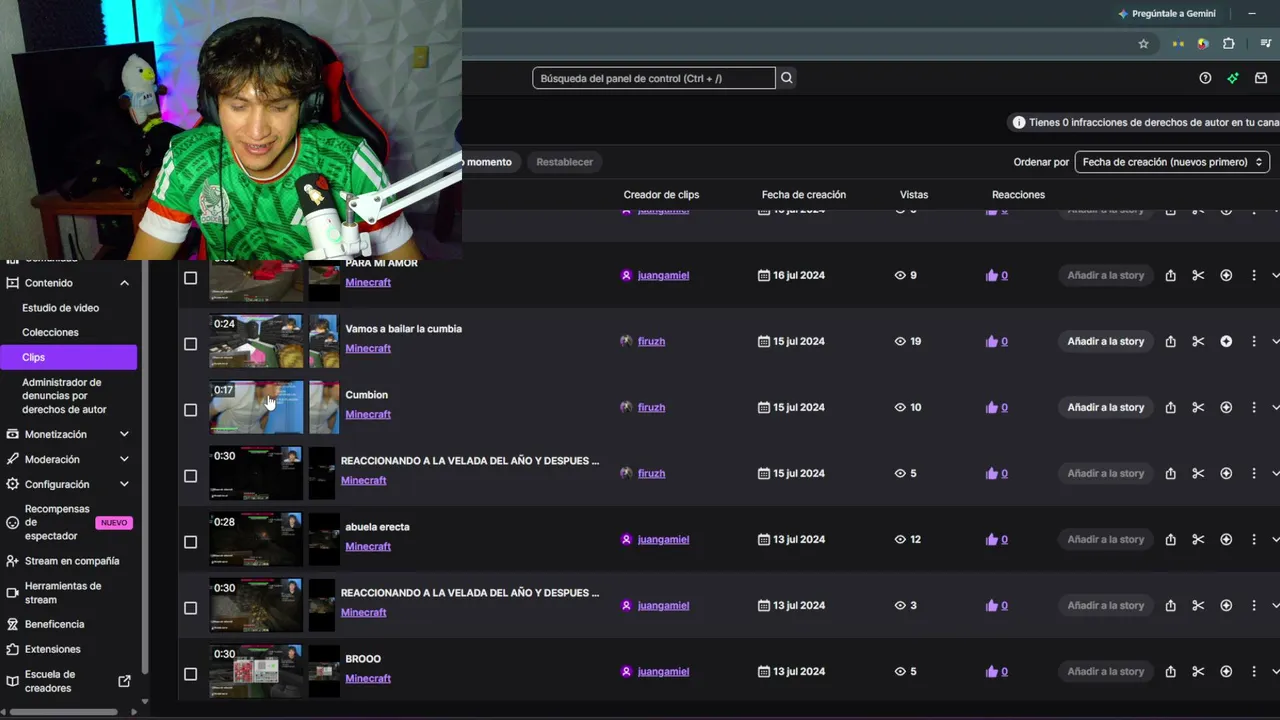Expand the Cumbion row details chevron

1275,407
